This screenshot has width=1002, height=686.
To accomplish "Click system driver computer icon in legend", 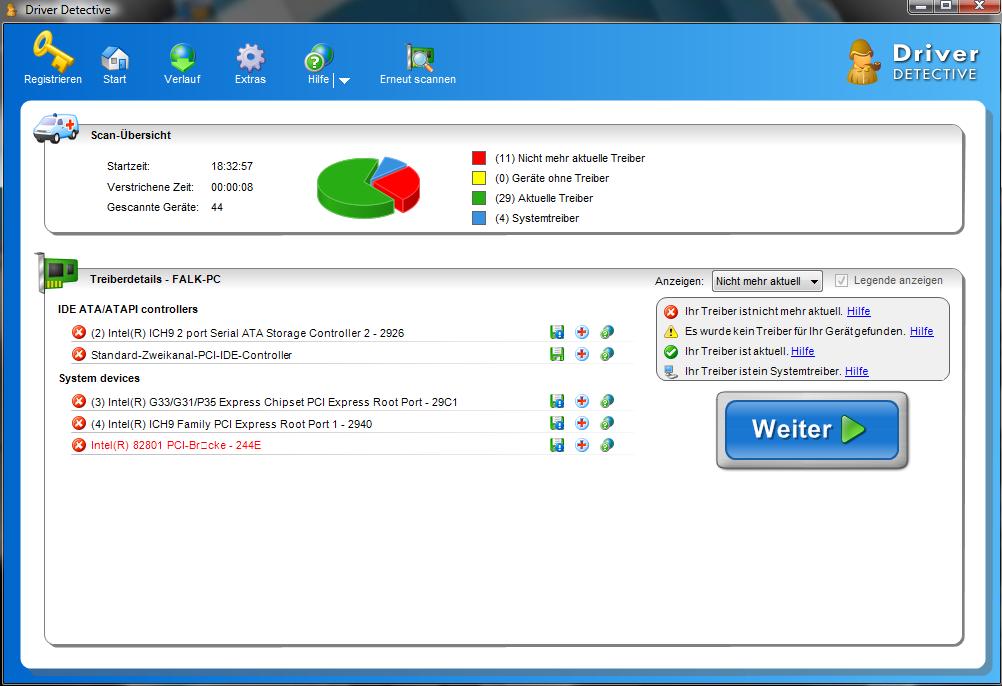I will pos(671,372).
